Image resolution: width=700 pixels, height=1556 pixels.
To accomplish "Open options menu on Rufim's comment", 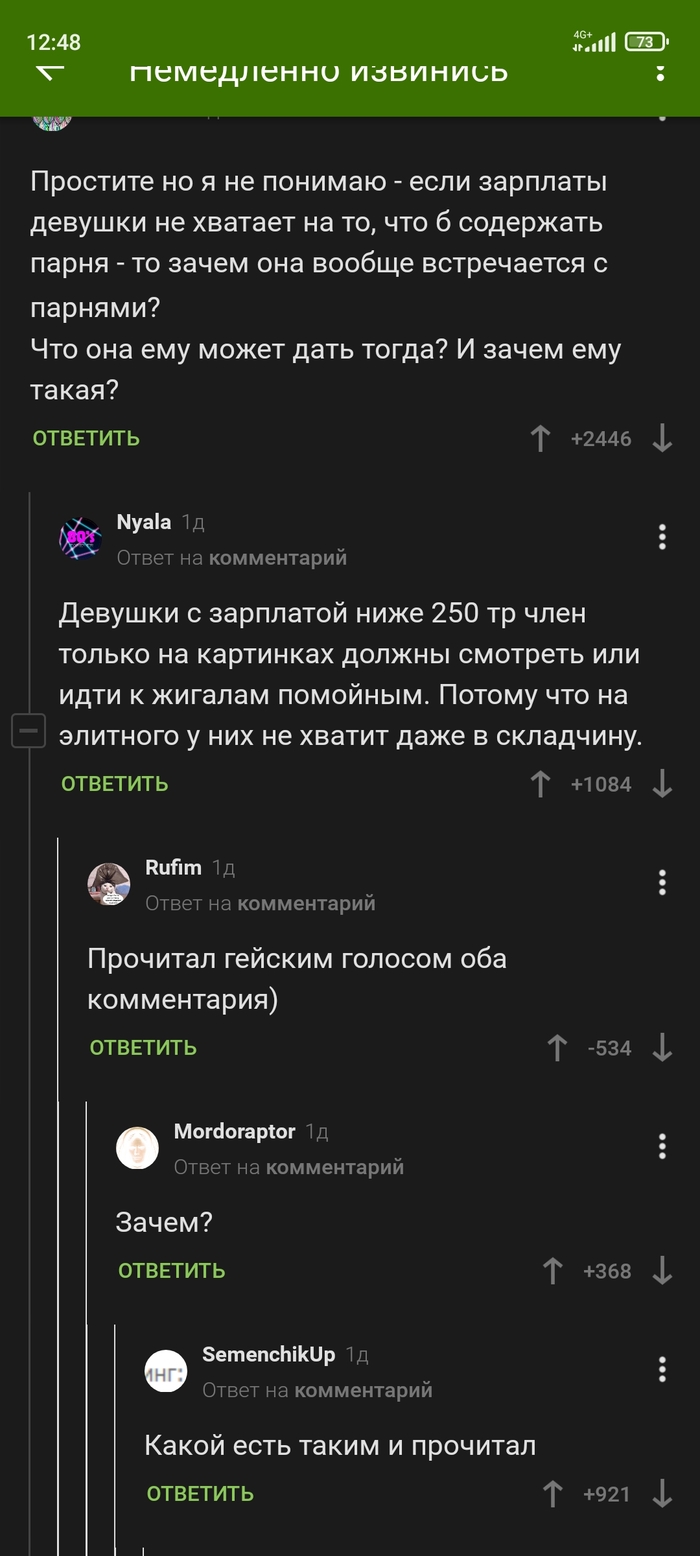I will (661, 883).
